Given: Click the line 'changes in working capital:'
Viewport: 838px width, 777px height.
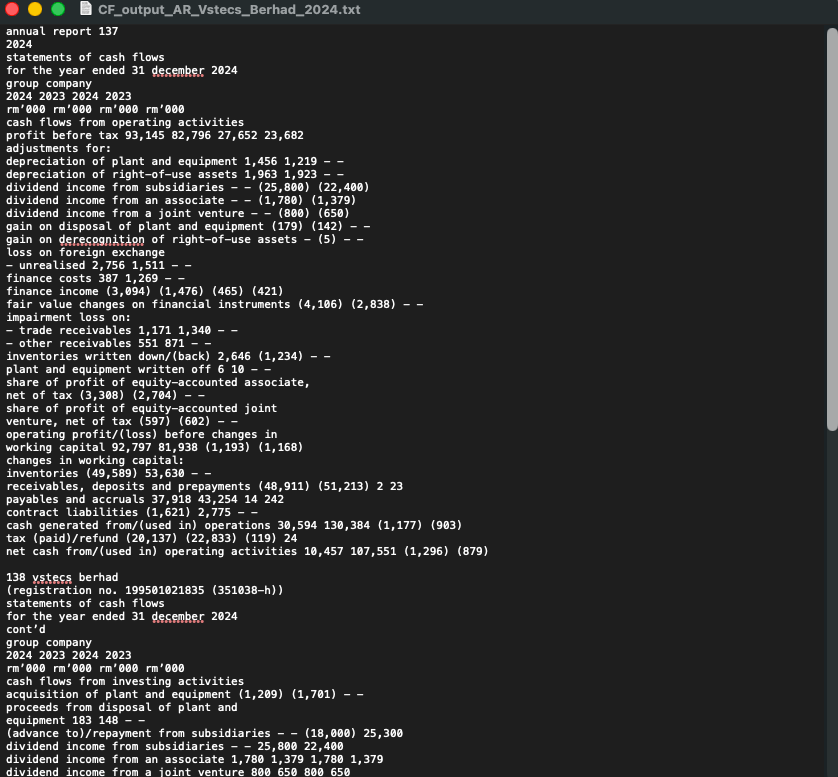Looking at the screenshot, I should pos(95,460).
